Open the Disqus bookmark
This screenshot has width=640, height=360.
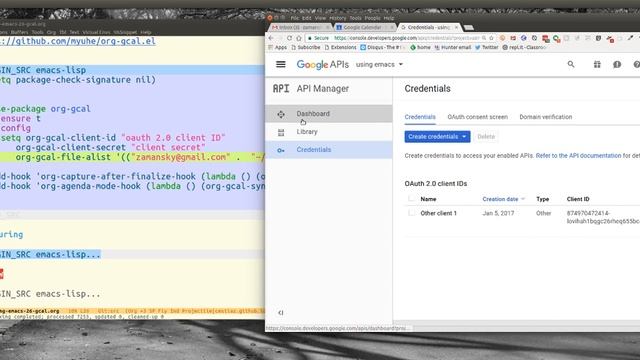382,47
